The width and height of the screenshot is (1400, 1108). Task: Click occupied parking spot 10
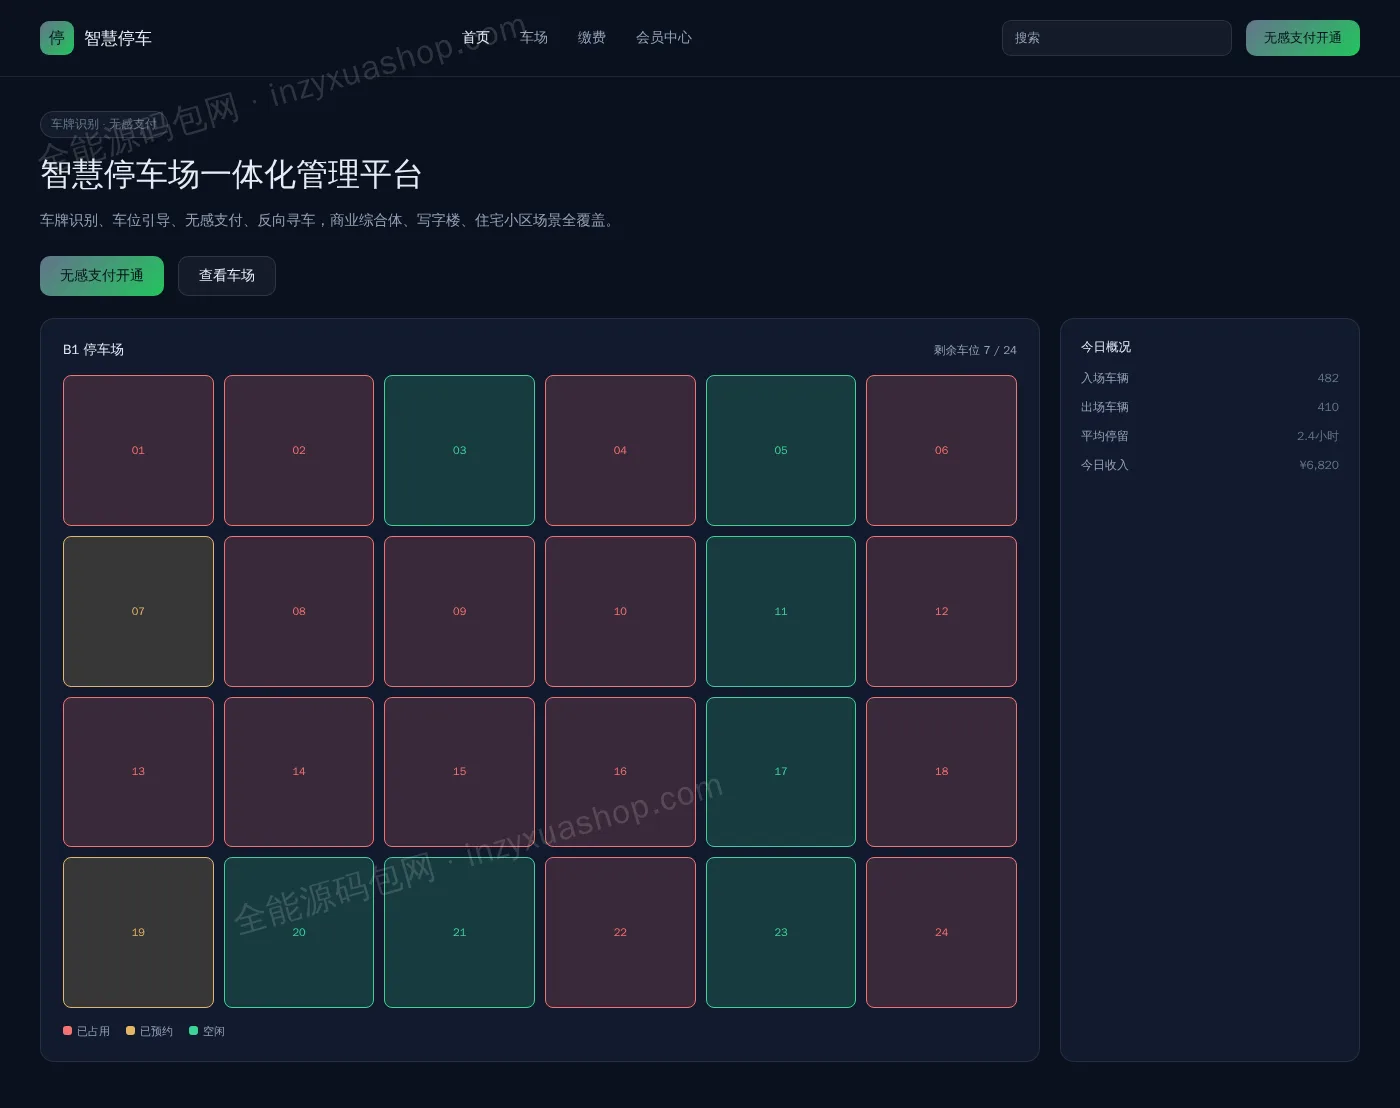click(620, 612)
